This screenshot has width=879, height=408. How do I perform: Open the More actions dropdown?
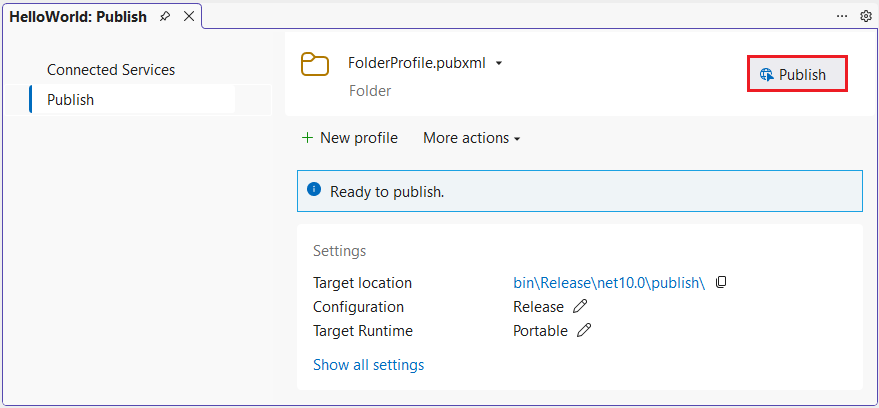471,138
